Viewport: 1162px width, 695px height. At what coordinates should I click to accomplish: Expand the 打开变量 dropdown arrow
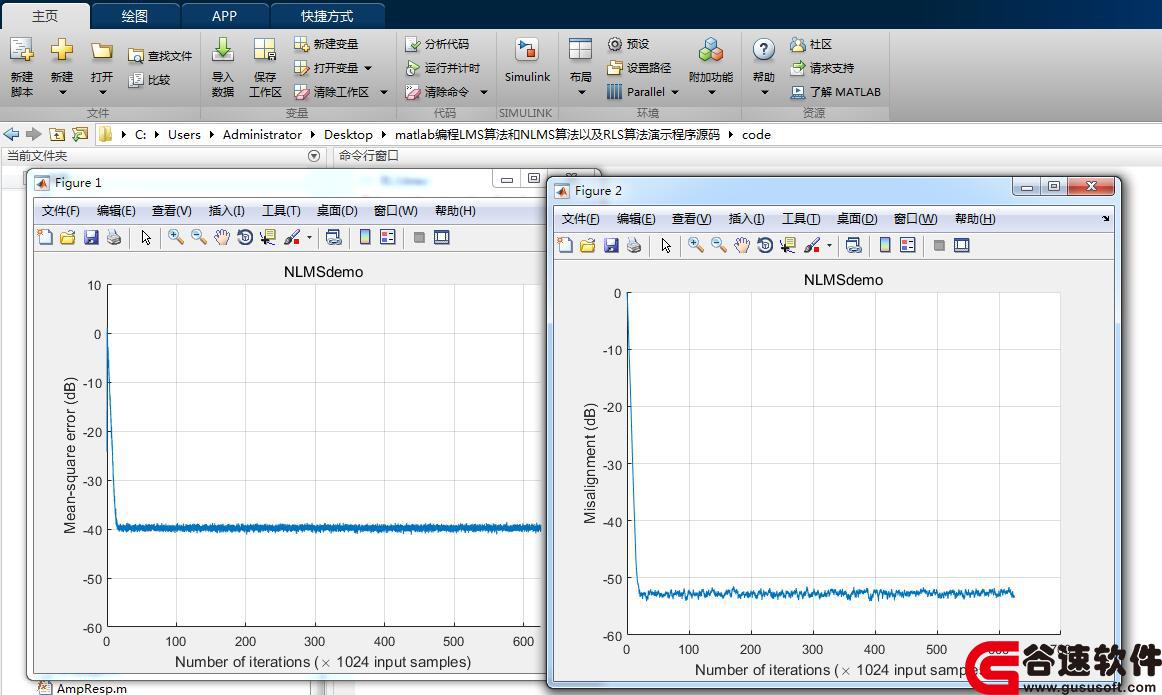click(x=368, y=68)
